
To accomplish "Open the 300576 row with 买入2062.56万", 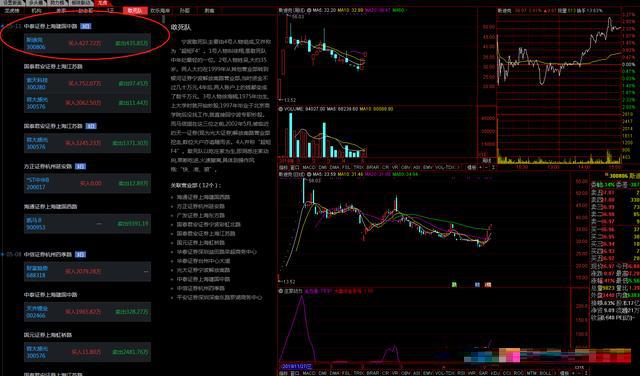I will [87, 103].
